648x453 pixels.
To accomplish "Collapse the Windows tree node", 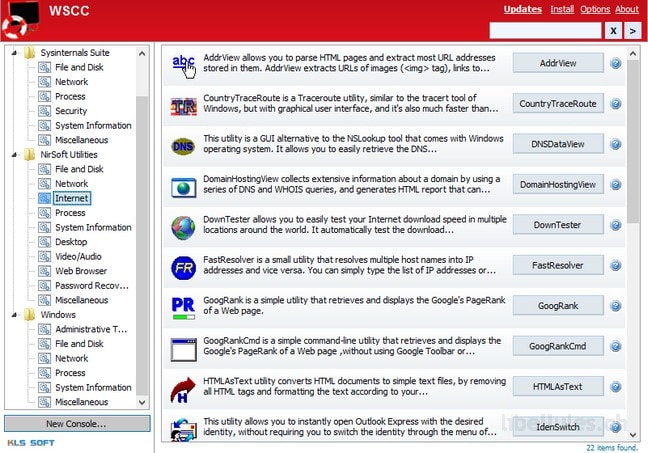I will click(x=14, y=315).
